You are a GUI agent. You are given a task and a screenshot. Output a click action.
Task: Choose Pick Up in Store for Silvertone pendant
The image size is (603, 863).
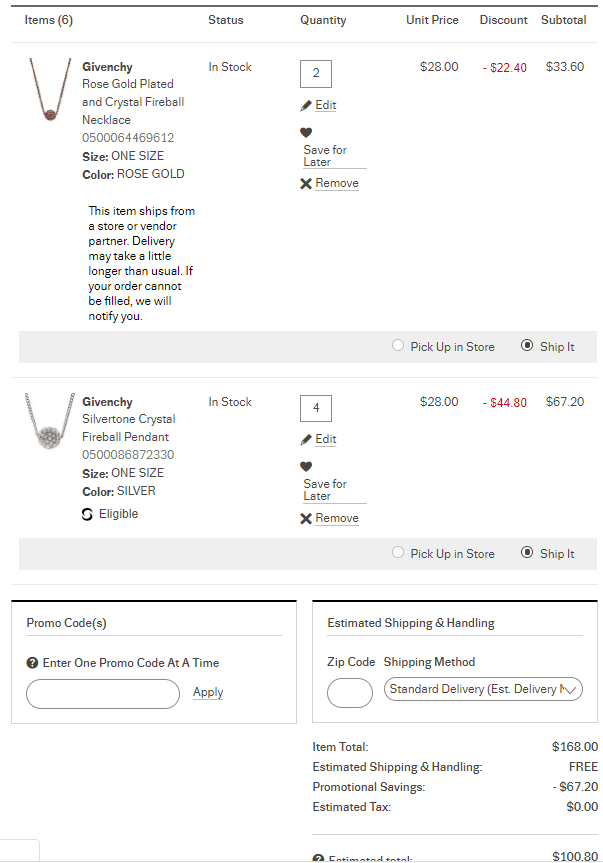[x=399, y=553]
